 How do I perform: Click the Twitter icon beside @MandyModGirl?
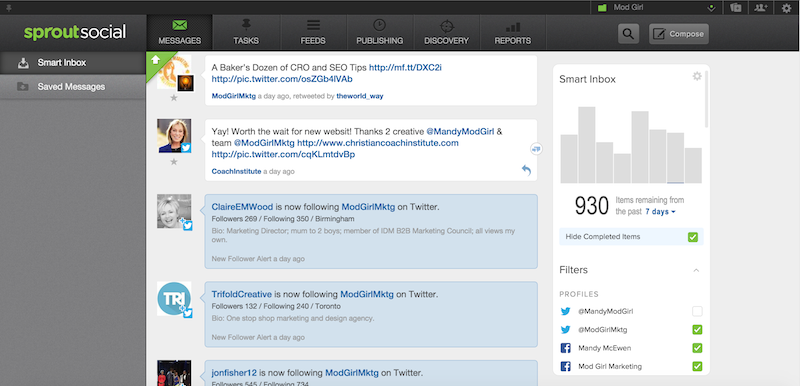pyautogui.click(x=565, y=311)
